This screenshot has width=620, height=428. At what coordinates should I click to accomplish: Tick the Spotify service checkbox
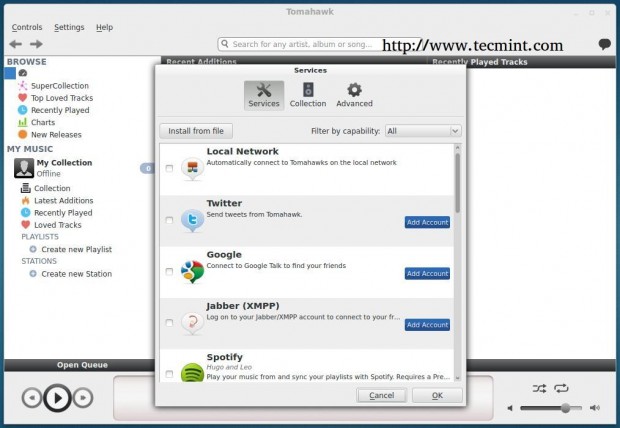169,373
